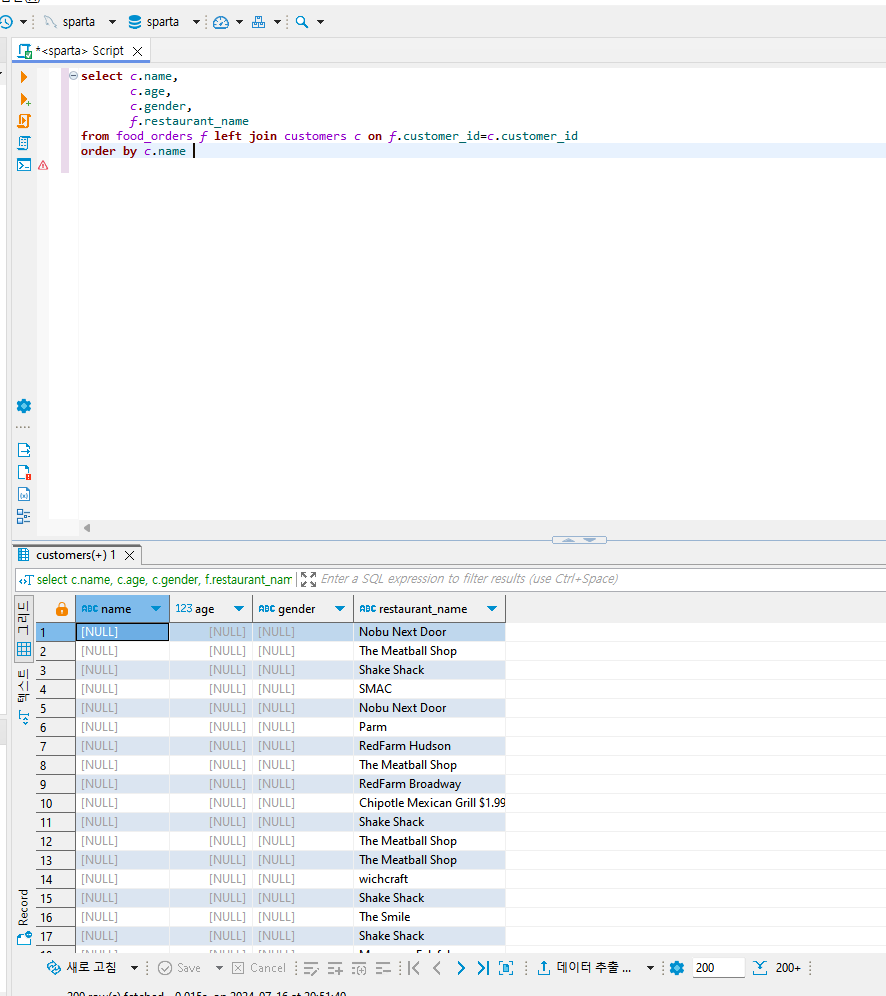
Task: Execute the SQL statement with the play arrow
Action: 24,77
